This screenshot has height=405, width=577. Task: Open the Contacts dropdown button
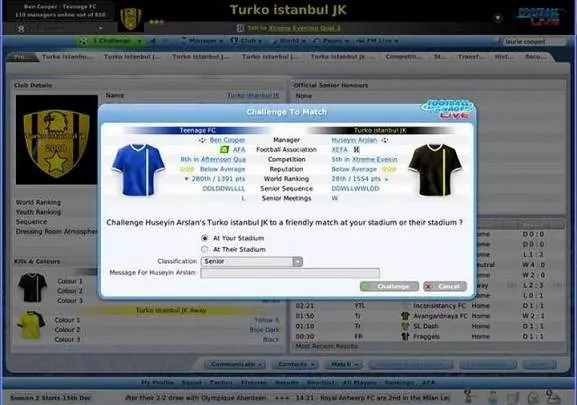295,365
